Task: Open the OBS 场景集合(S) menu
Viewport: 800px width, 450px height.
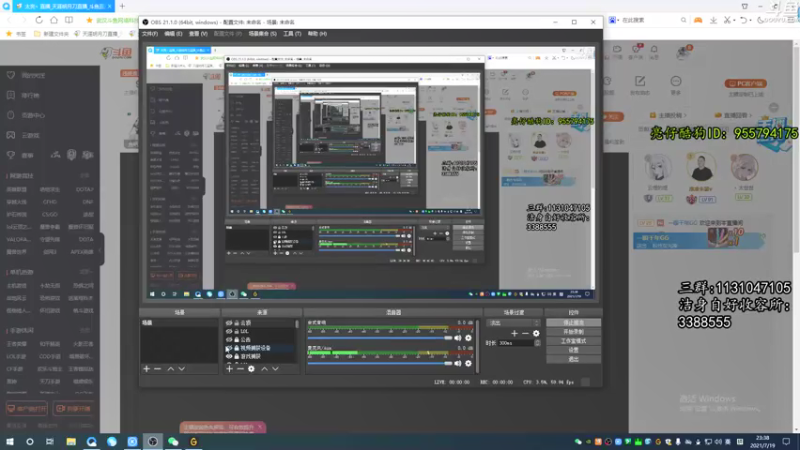Action: 262,34
